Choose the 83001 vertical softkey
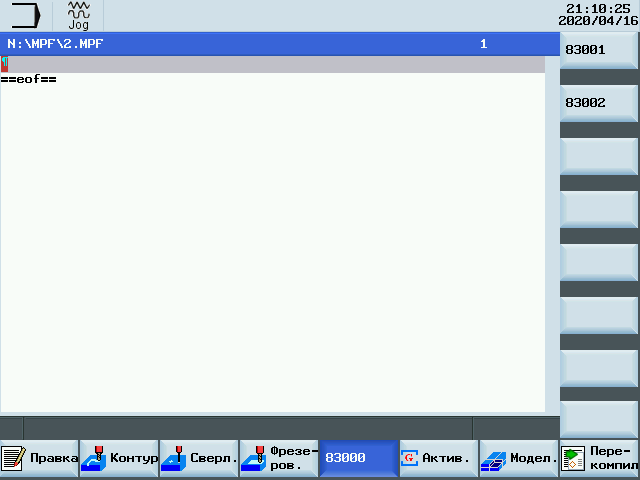Screen dimensions: 640x480 pyautogui.click(x=599, y=51)
